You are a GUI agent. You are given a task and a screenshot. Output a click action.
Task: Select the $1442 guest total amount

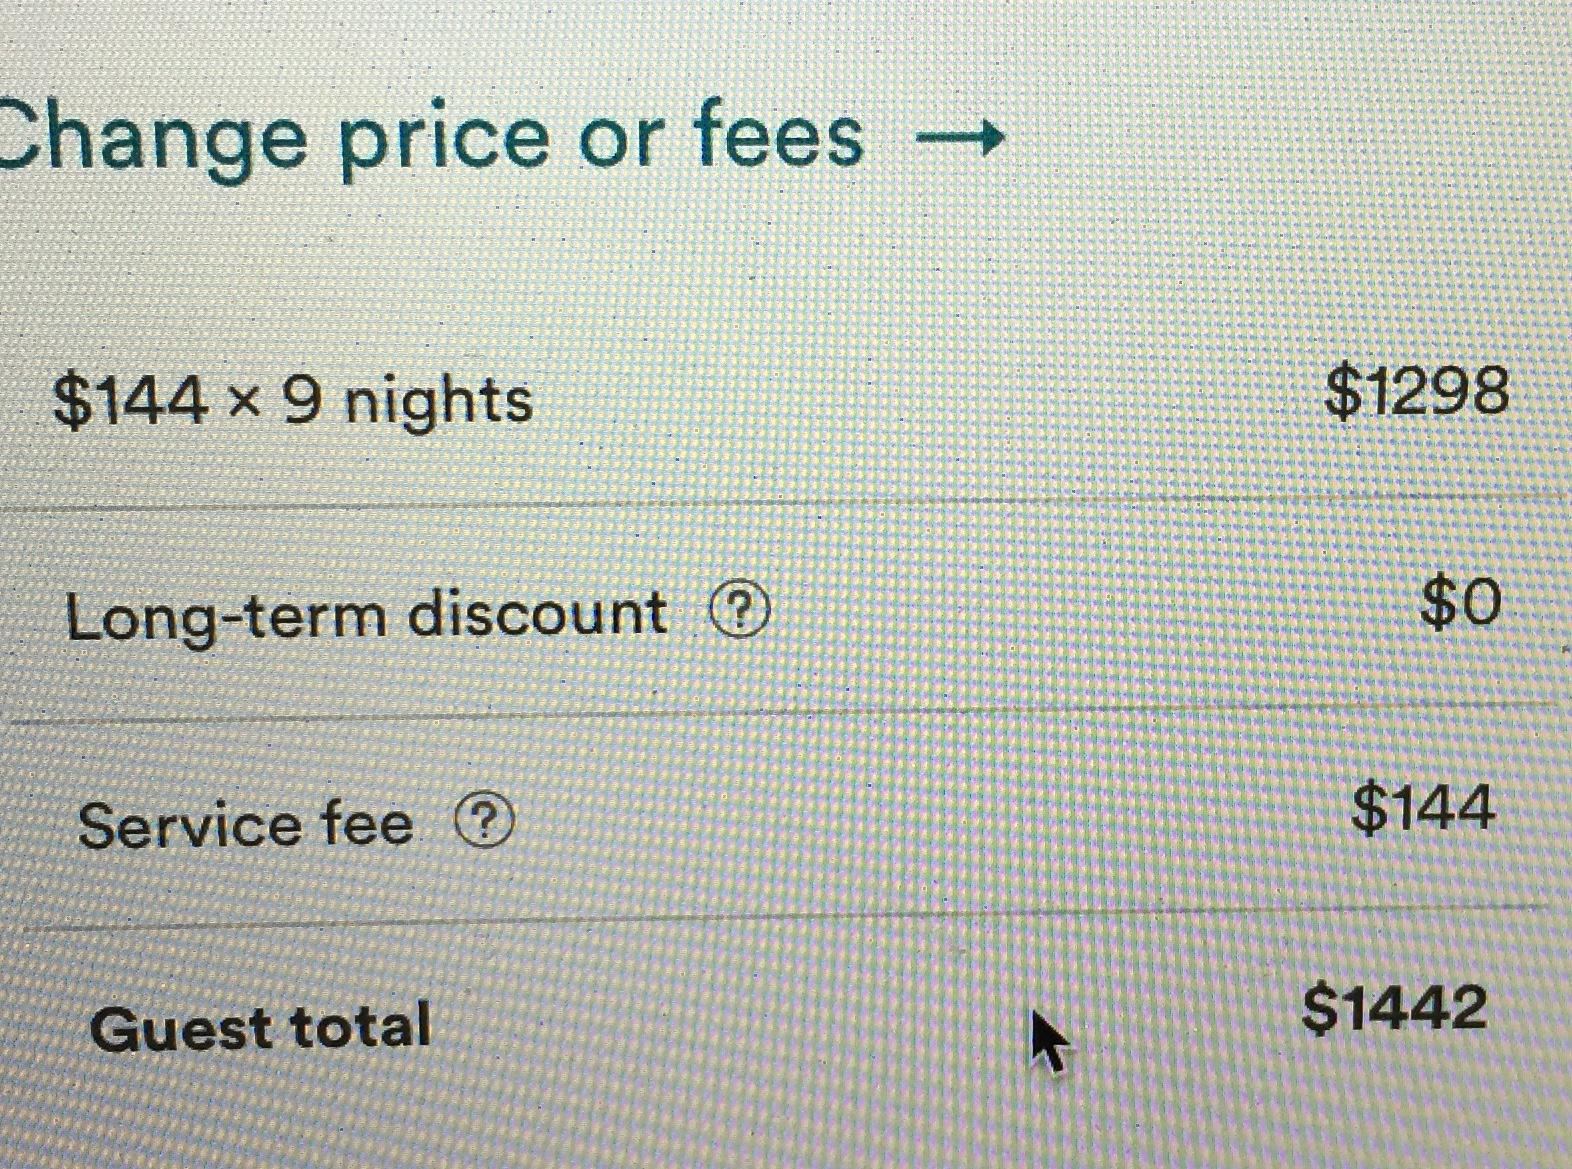[1394, 1008]
